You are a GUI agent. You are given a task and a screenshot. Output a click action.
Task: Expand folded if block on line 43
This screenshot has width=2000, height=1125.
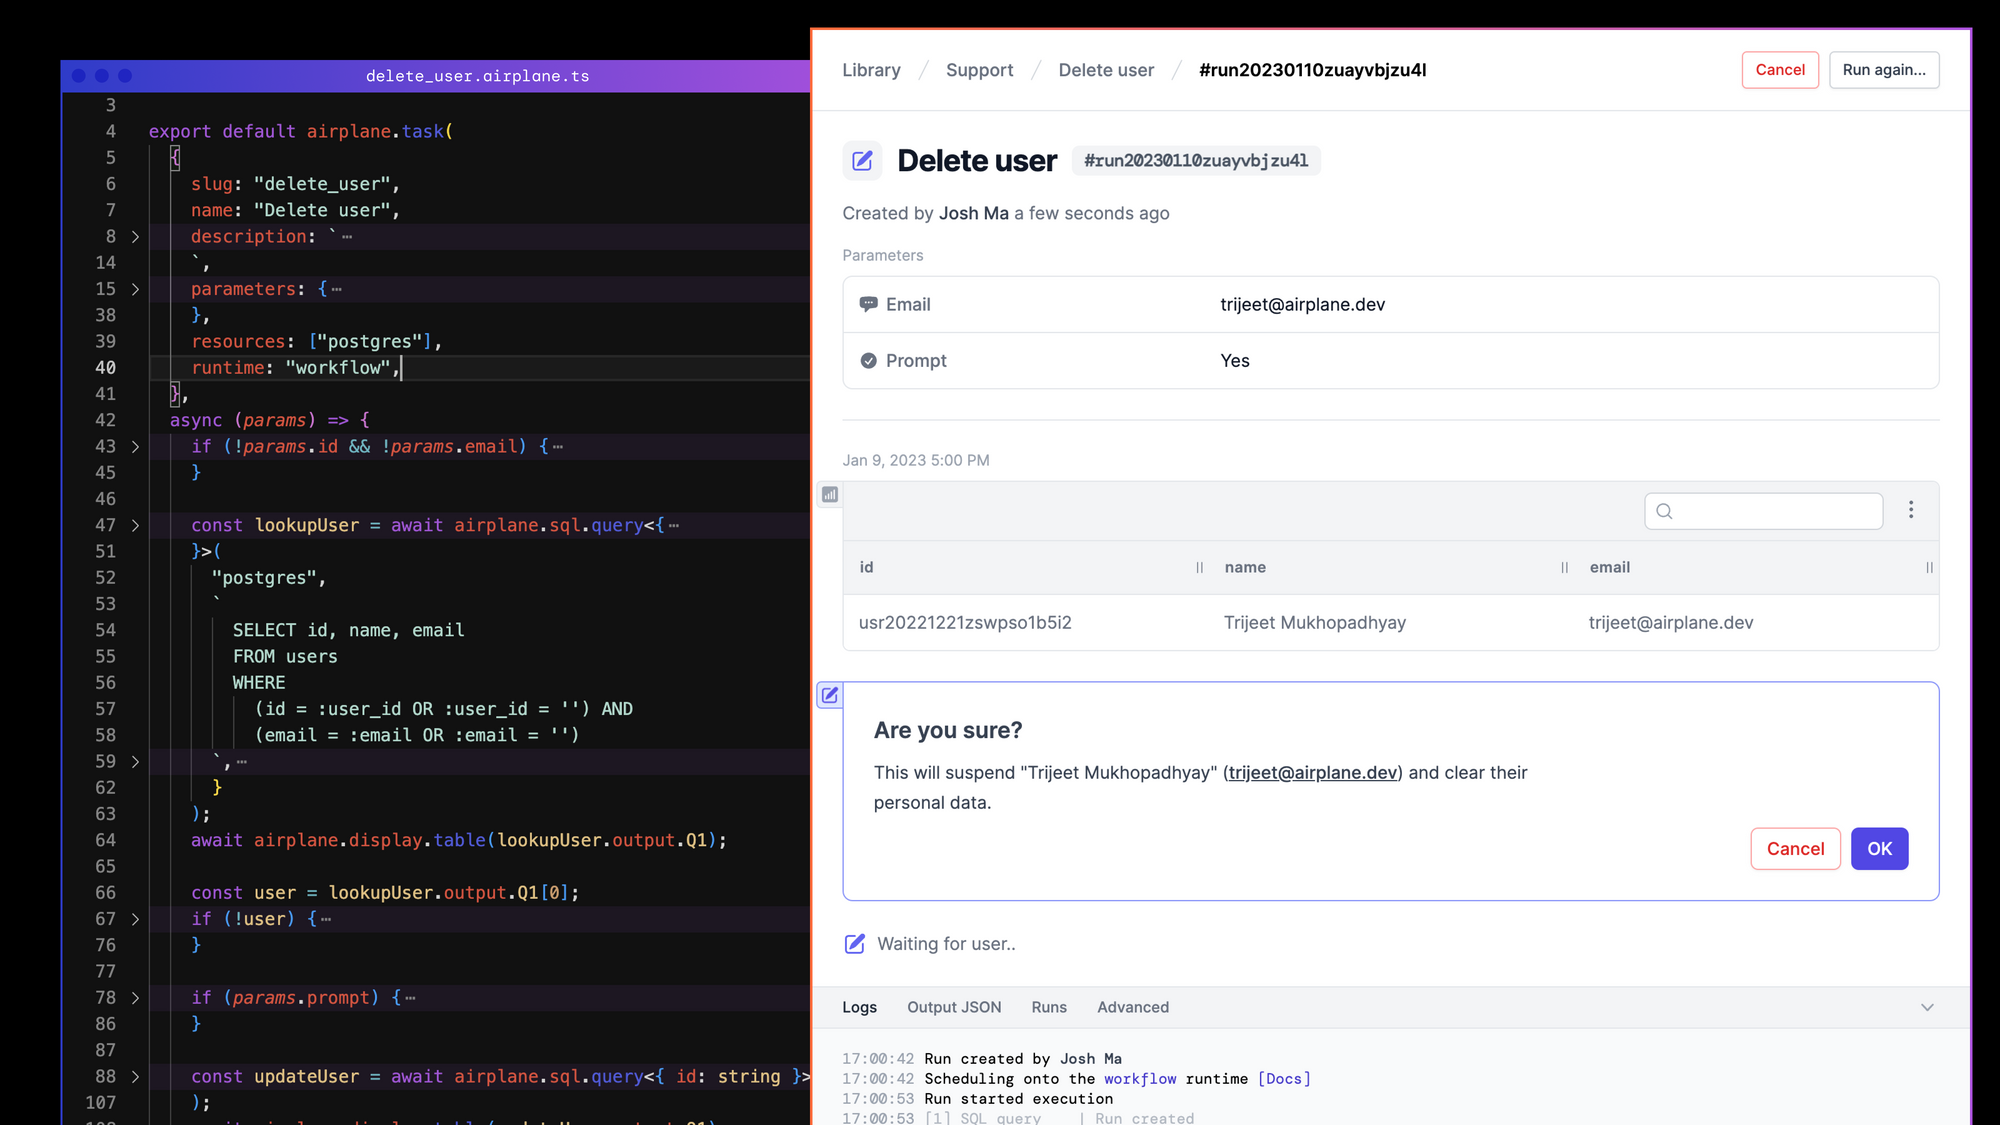coord(135,447)
